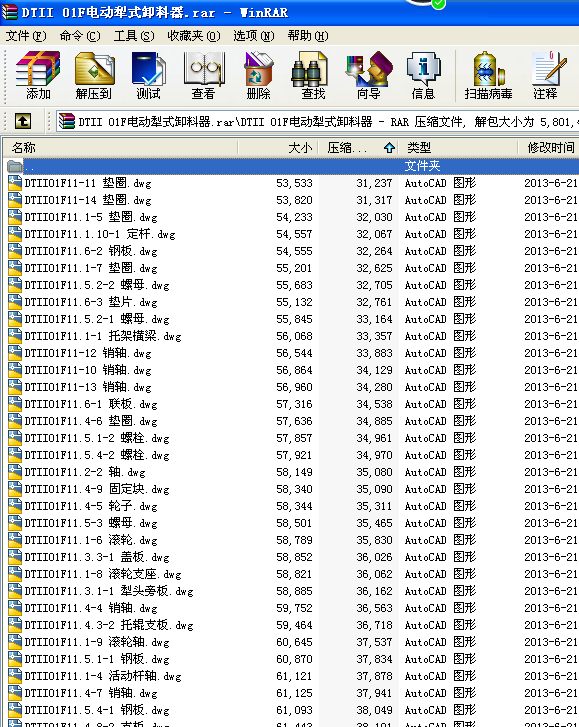Click the Extract To (解压到) icon
This screenshot has height=727, width=579.
(94, 69)
